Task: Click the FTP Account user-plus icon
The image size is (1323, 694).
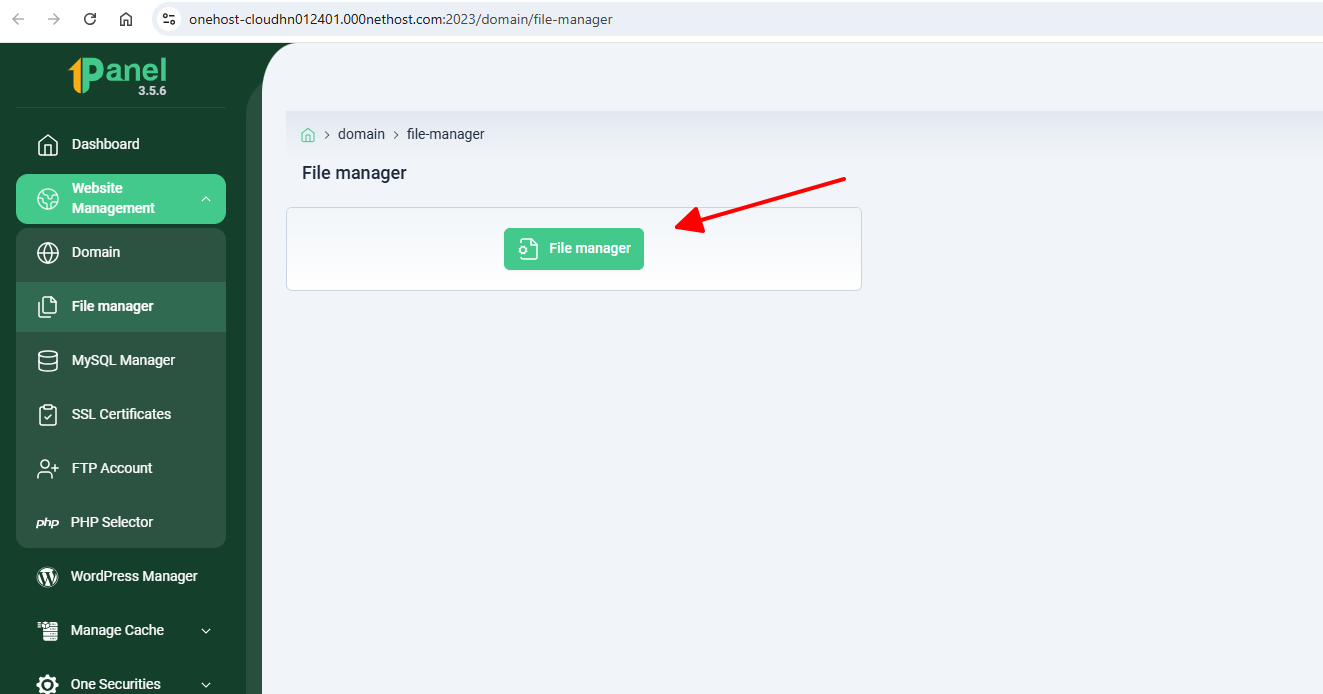Action: (47, 468)
